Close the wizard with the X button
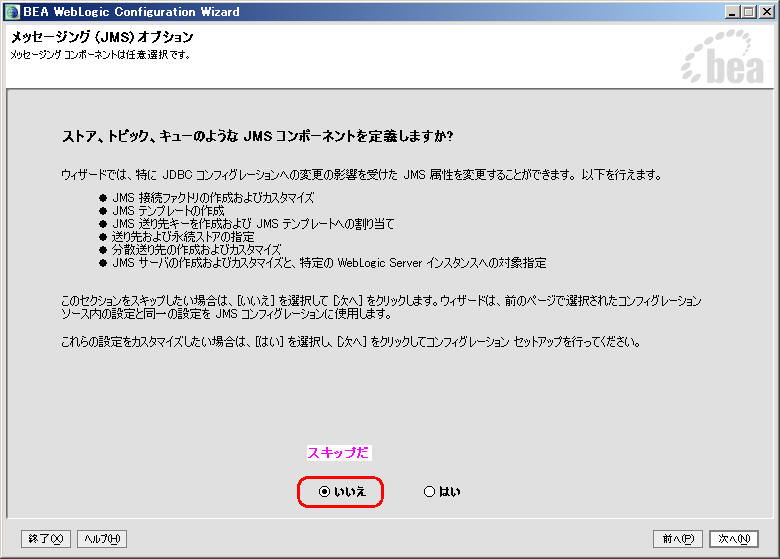Image resolution: width=780 pixels, height=559 pixels. (x=766, y=11)
